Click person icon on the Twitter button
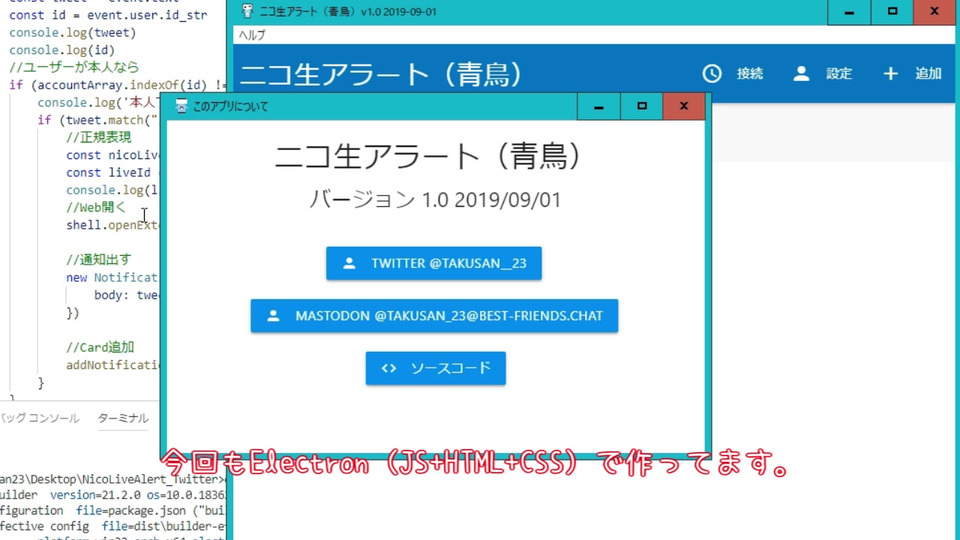Viewport: 960px width, 540px height. [349, 263]
